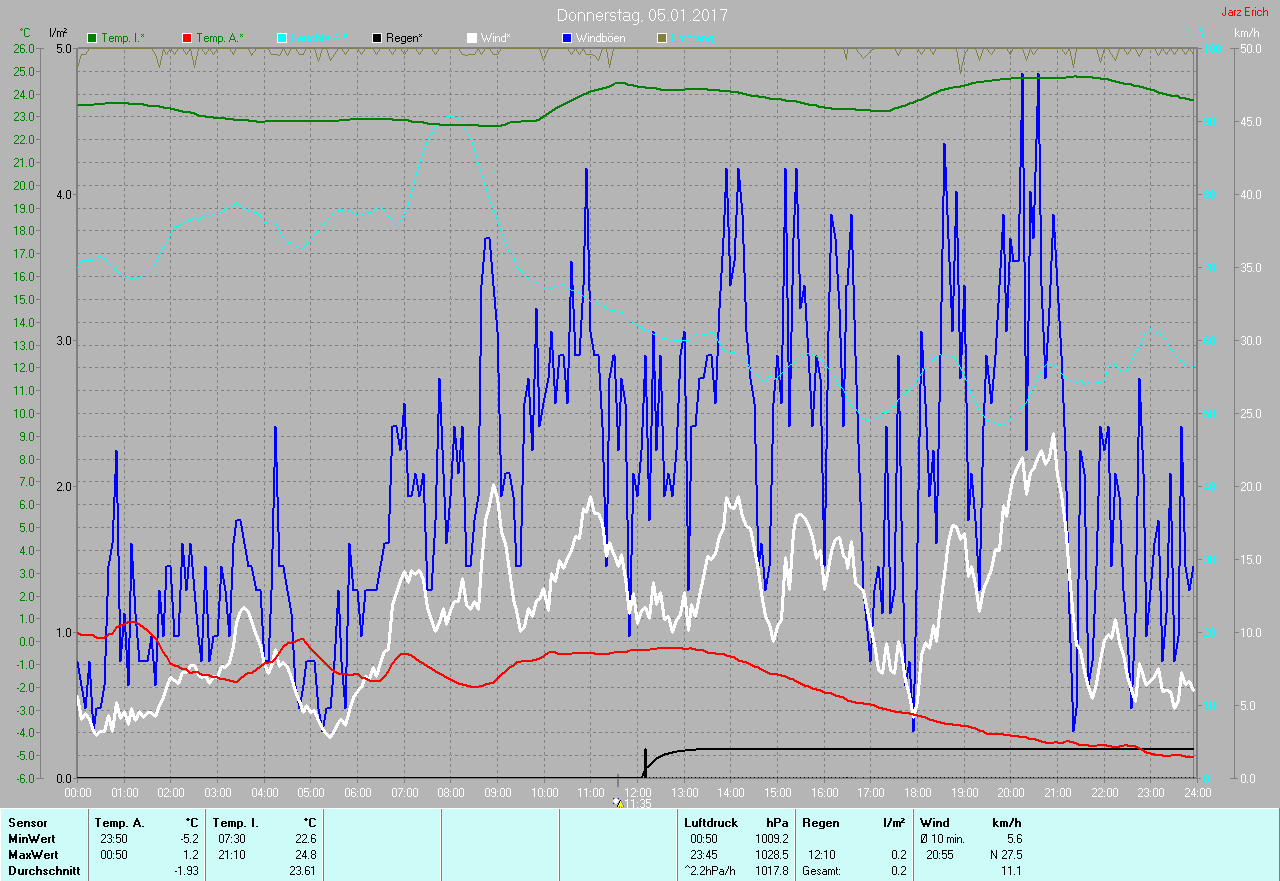Viewport: 1280px width, 881px height.
Task: Click the Temp. I. column header in table
Action: (235, 823)
